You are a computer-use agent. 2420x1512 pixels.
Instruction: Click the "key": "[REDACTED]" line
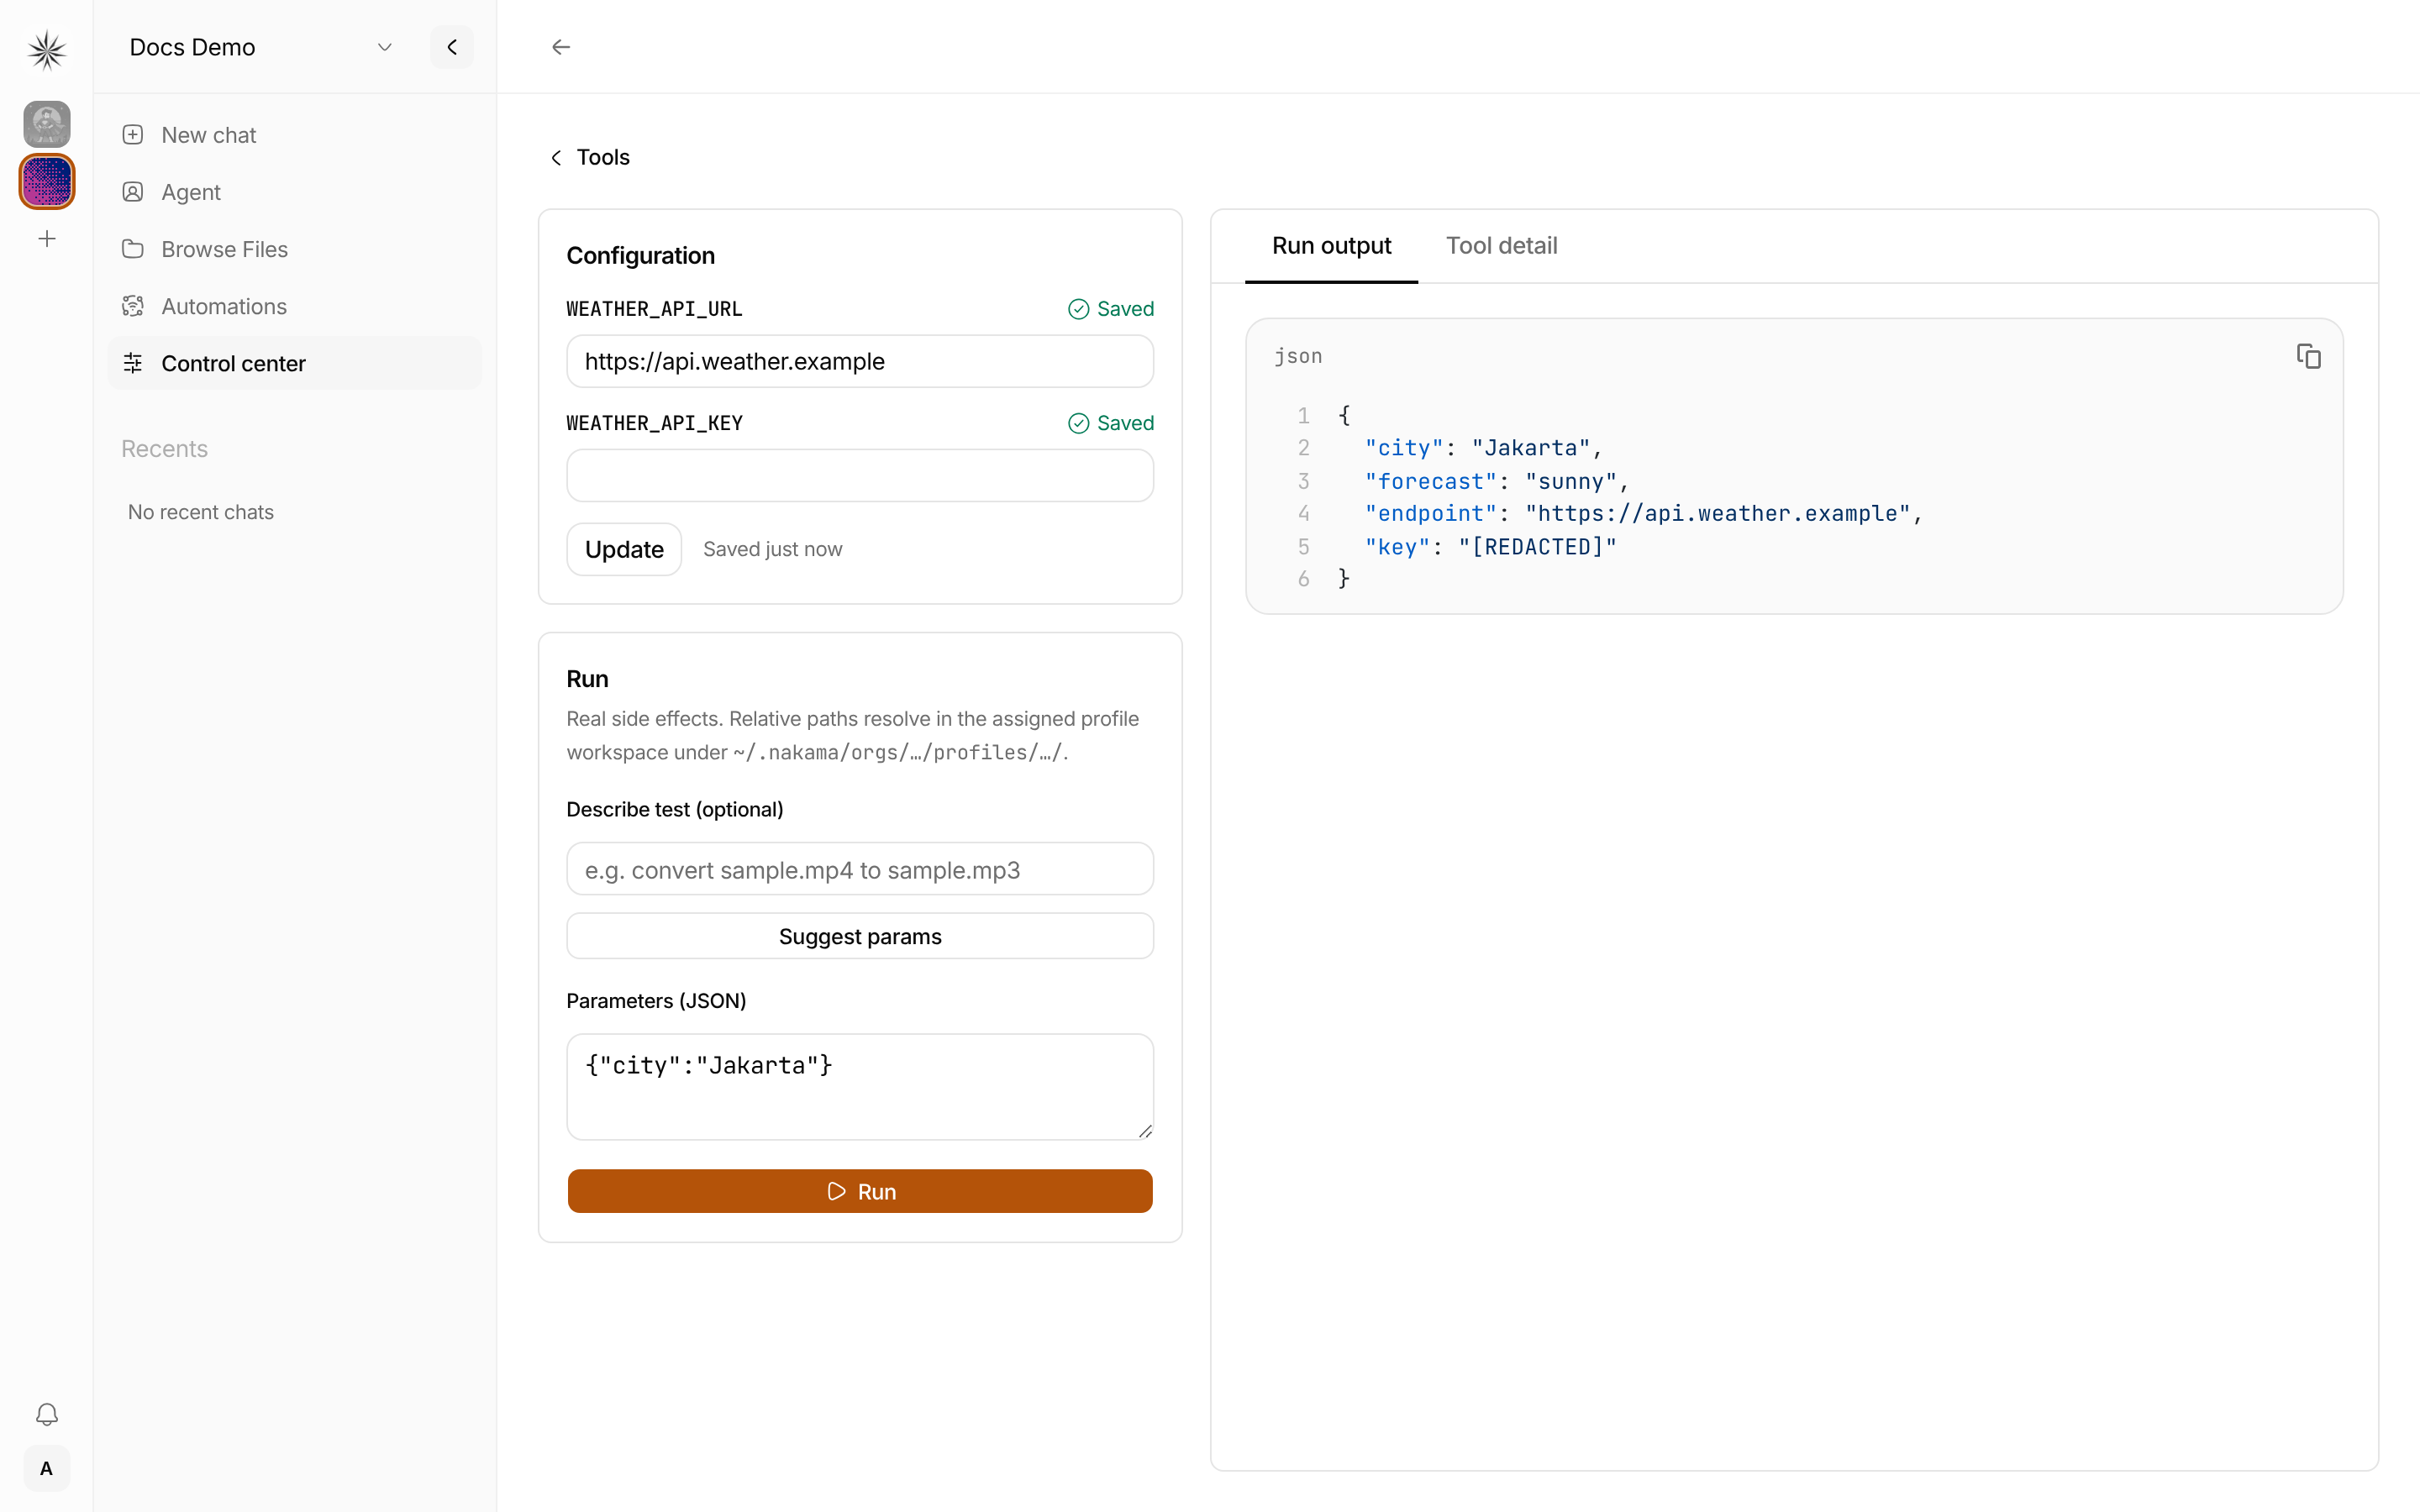click(x=1490, y=547)
